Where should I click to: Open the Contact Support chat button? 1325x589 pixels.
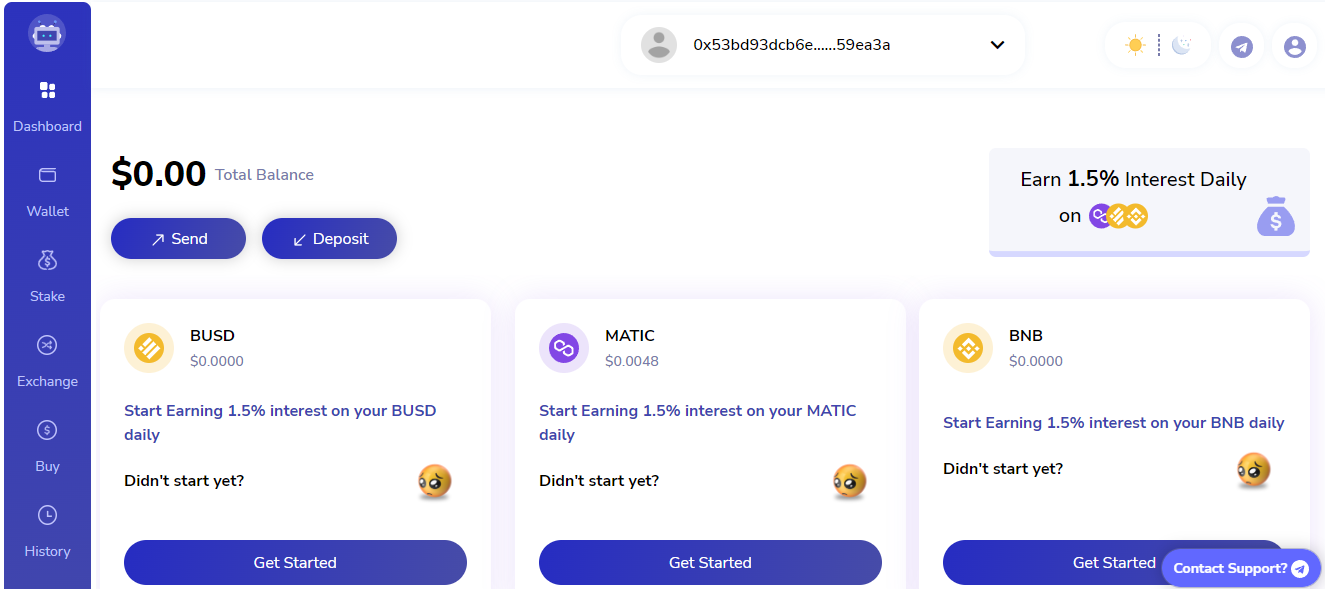click(1241, 568)
